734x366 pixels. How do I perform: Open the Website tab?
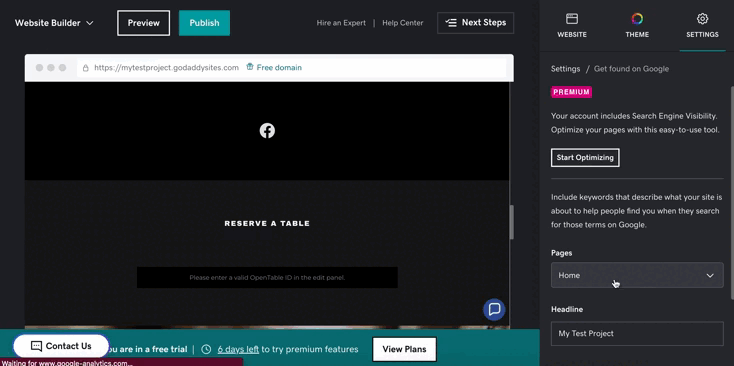pyautogui.click(x=572, y=26)
